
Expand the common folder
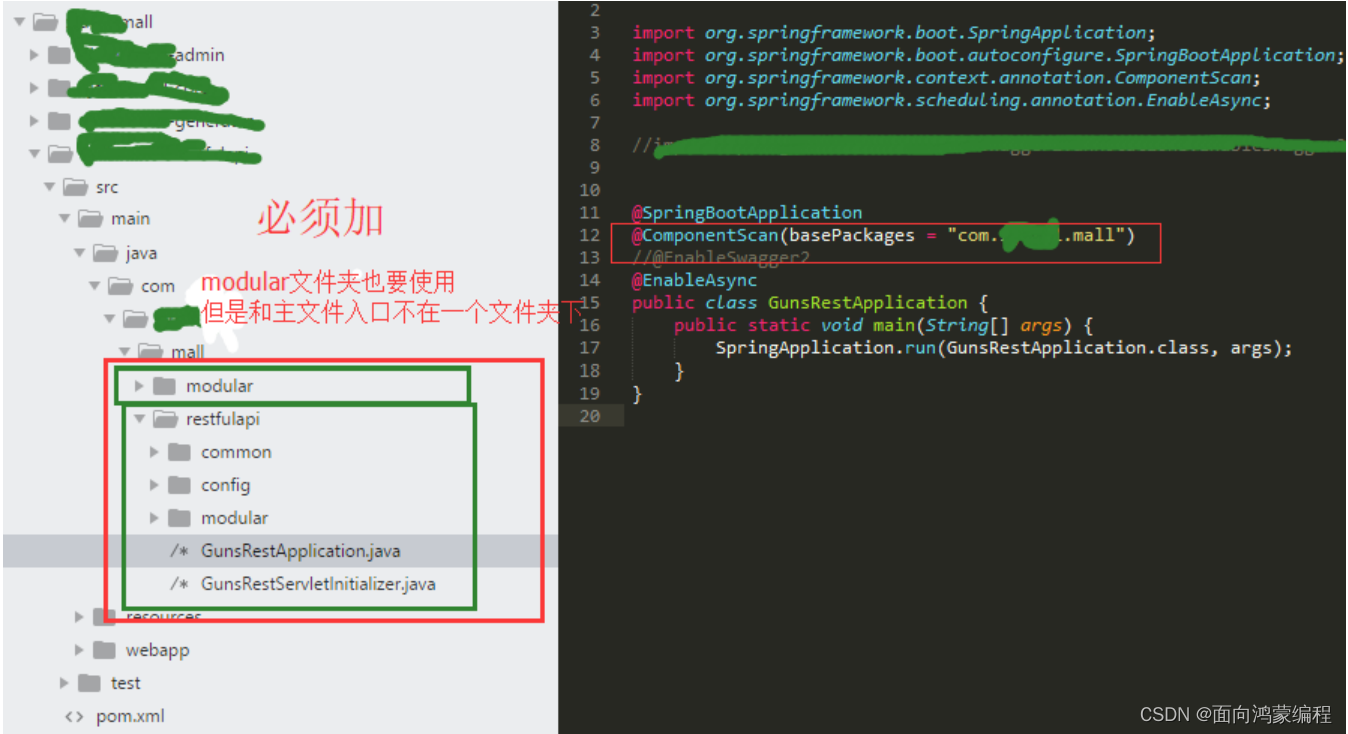click(154, 452)
